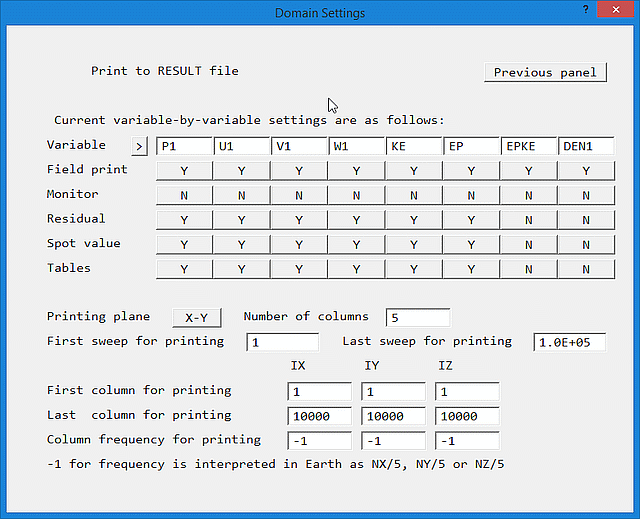Toggle Field print for EP
640x519 pixels.
click(471, 171)
